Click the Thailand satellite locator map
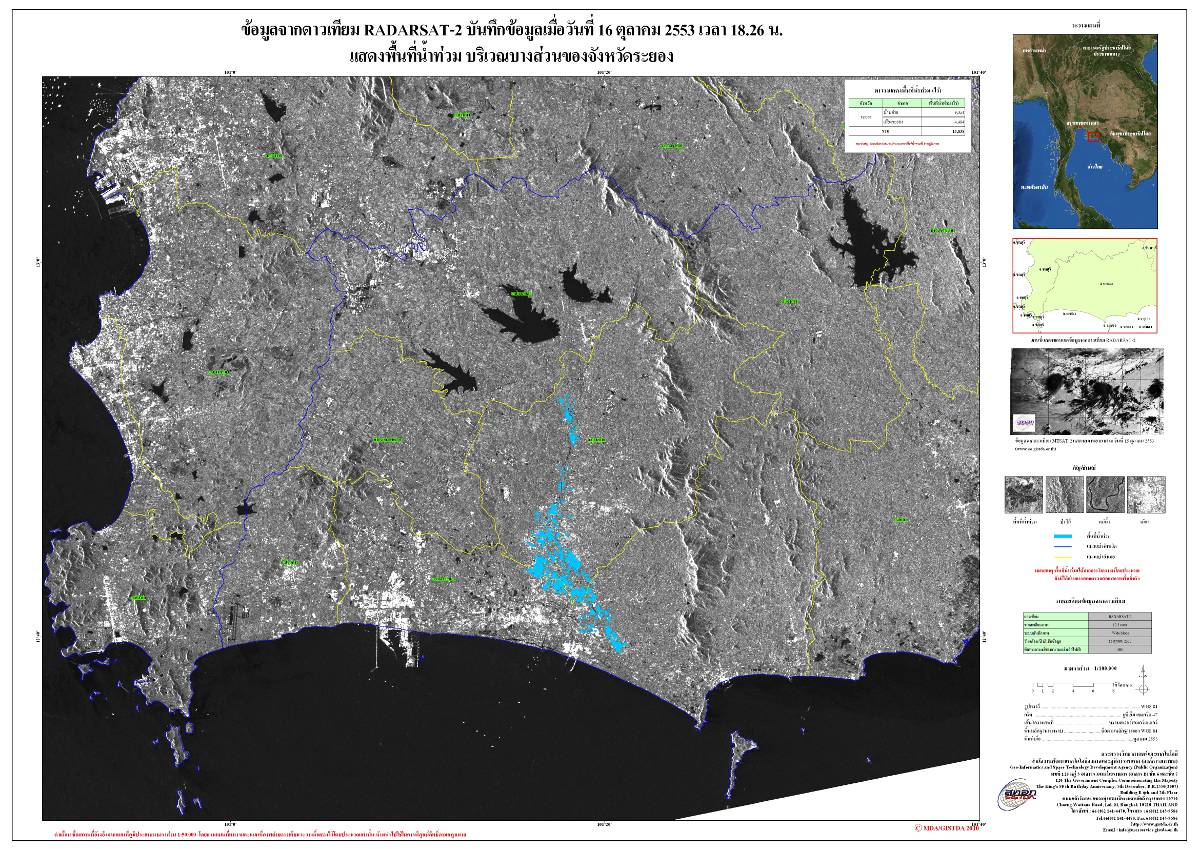1200x849 pixels. (1085, 132)
